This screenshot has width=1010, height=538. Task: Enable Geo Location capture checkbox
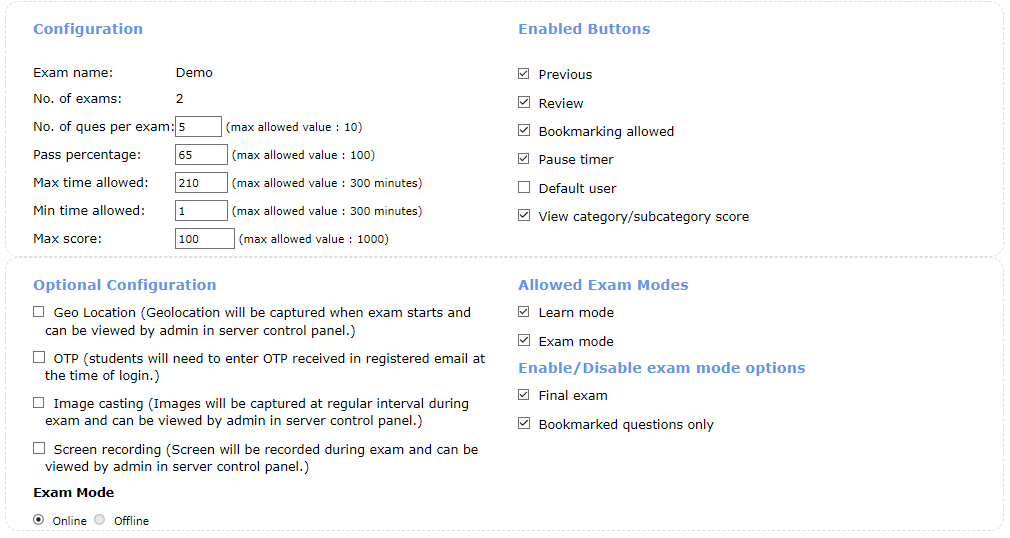39,312
